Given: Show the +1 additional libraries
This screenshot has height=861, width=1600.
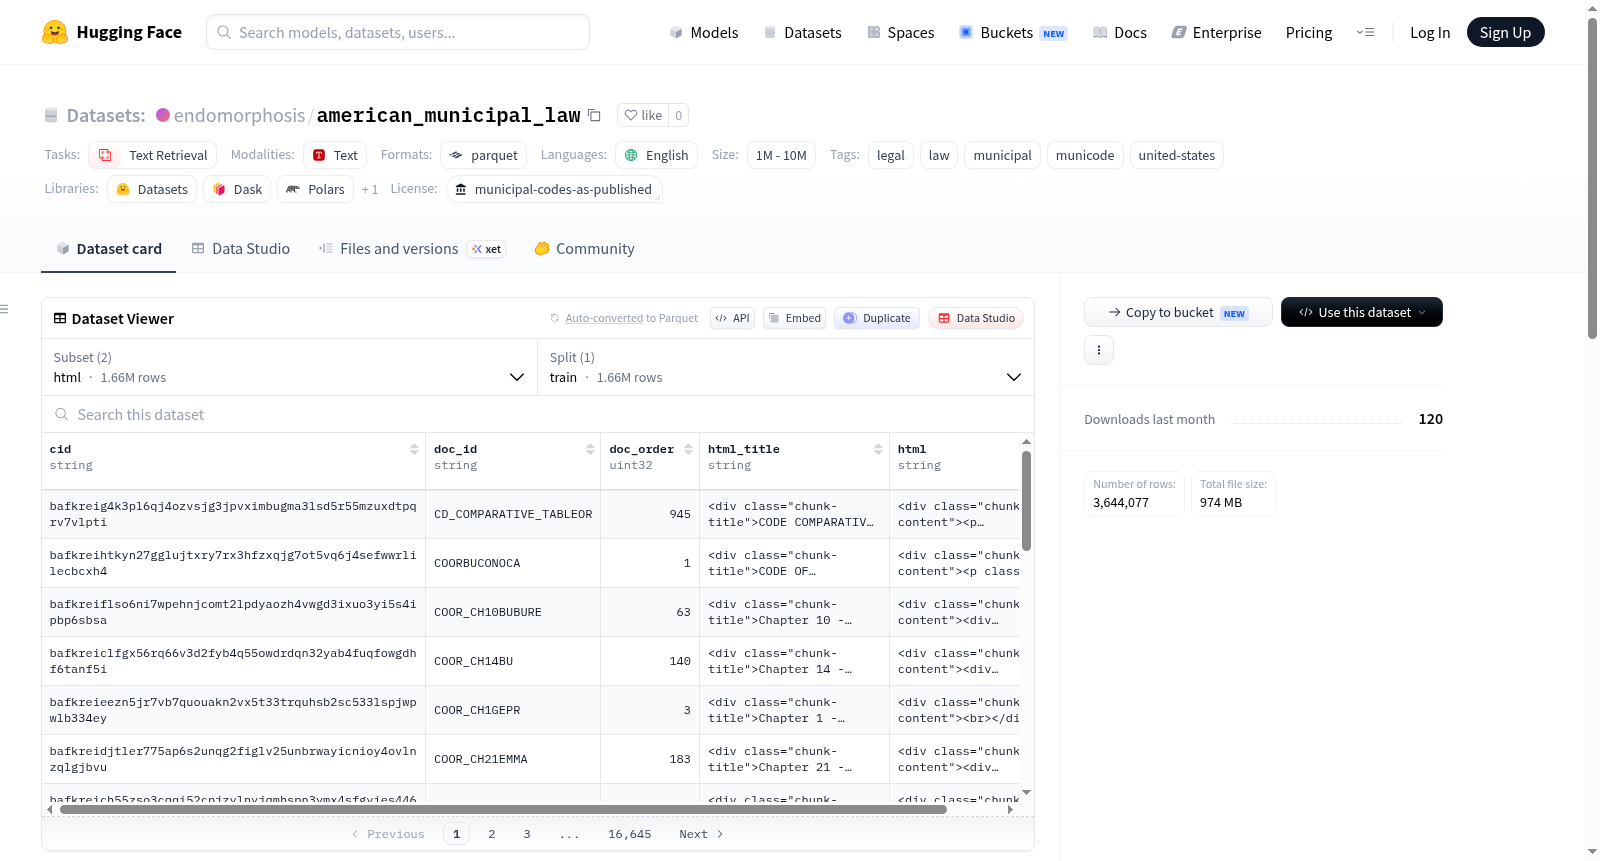Looking at the screenshot, I should pos(370,189).
